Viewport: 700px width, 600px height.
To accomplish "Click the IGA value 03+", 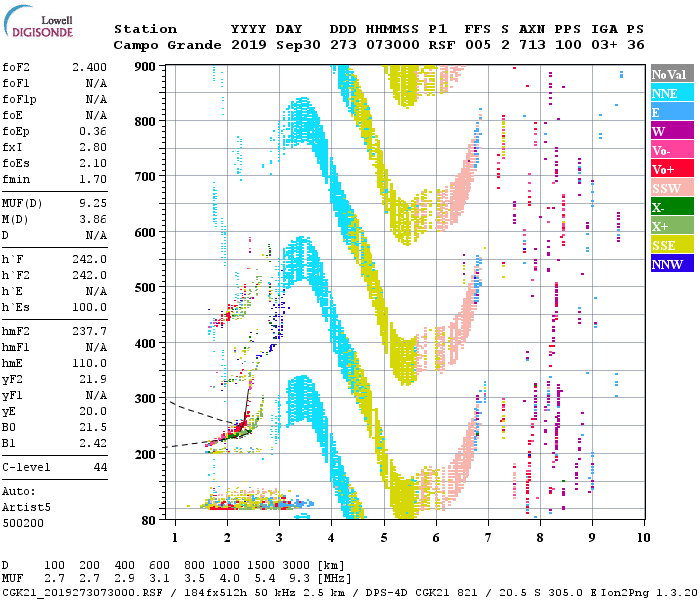I will 604,45.
